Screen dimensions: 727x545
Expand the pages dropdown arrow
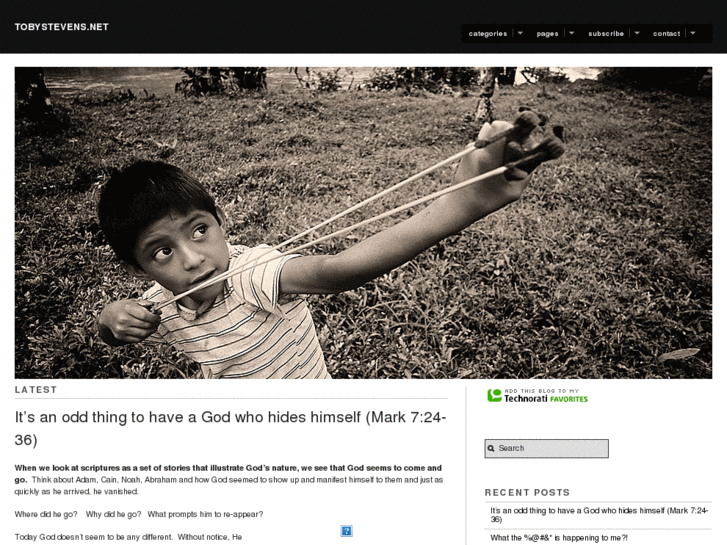[x=572, y=33]
